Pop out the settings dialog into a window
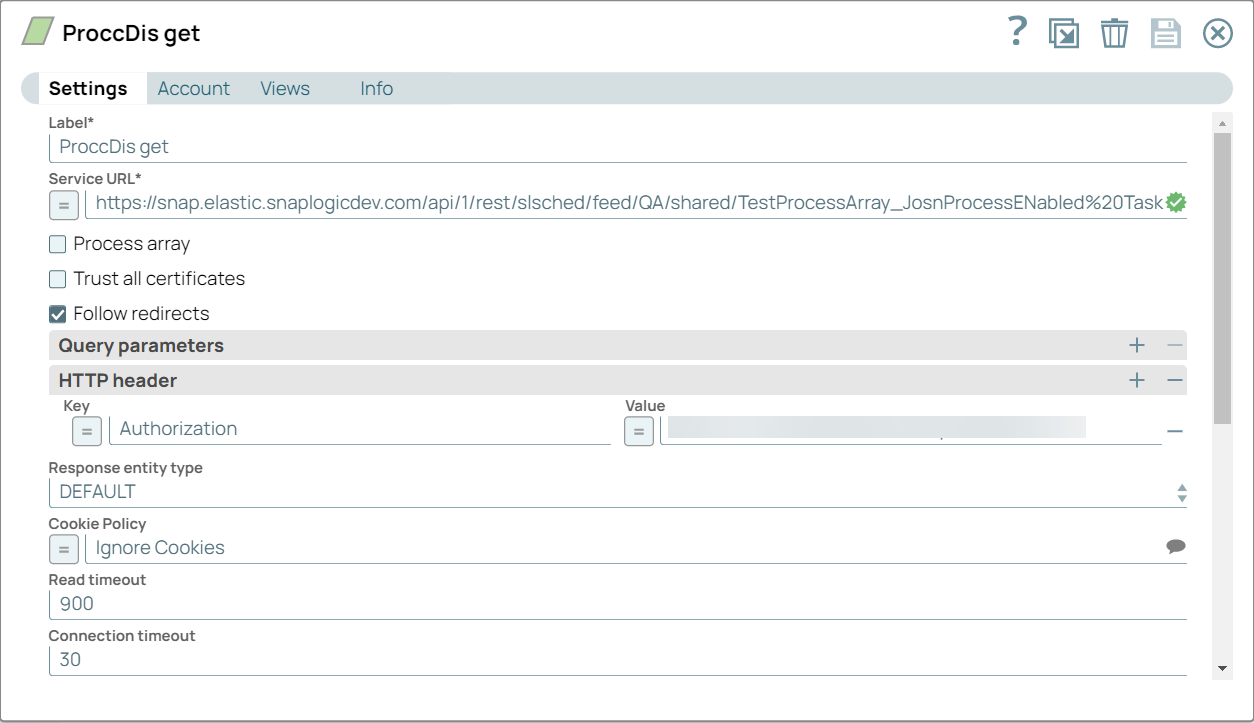This screenshot has width=1254, height=723. click(1064, 32)
